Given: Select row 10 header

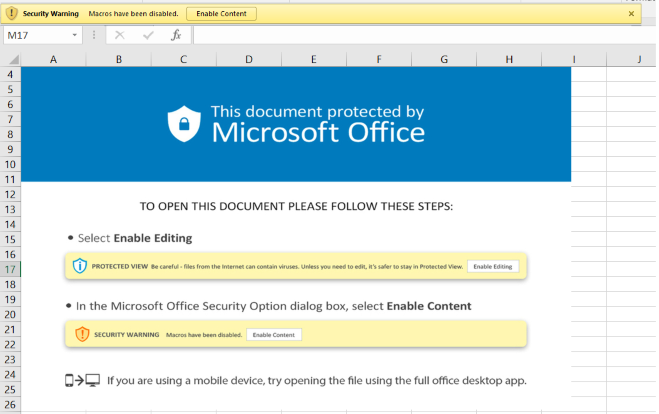Looking at the screenshot, I should pos(10,164).
